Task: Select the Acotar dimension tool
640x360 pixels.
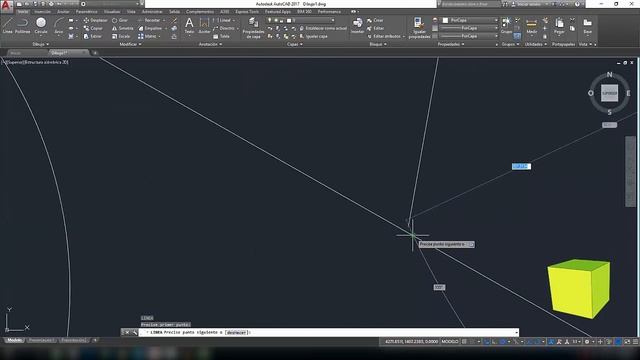Action: (x=204, y=25)
